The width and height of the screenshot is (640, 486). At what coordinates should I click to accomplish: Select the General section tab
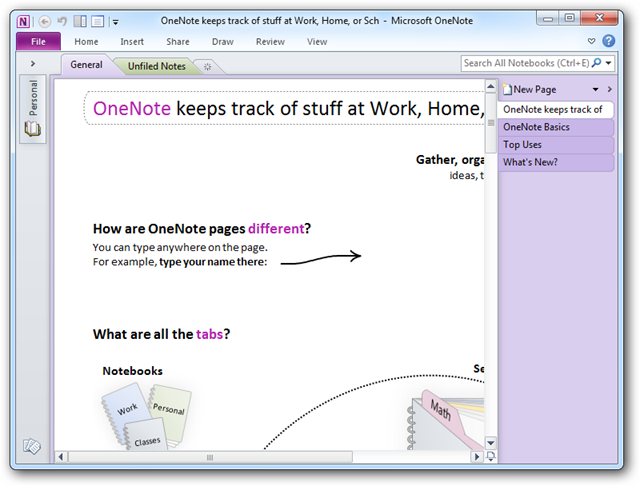coord(86,65)
